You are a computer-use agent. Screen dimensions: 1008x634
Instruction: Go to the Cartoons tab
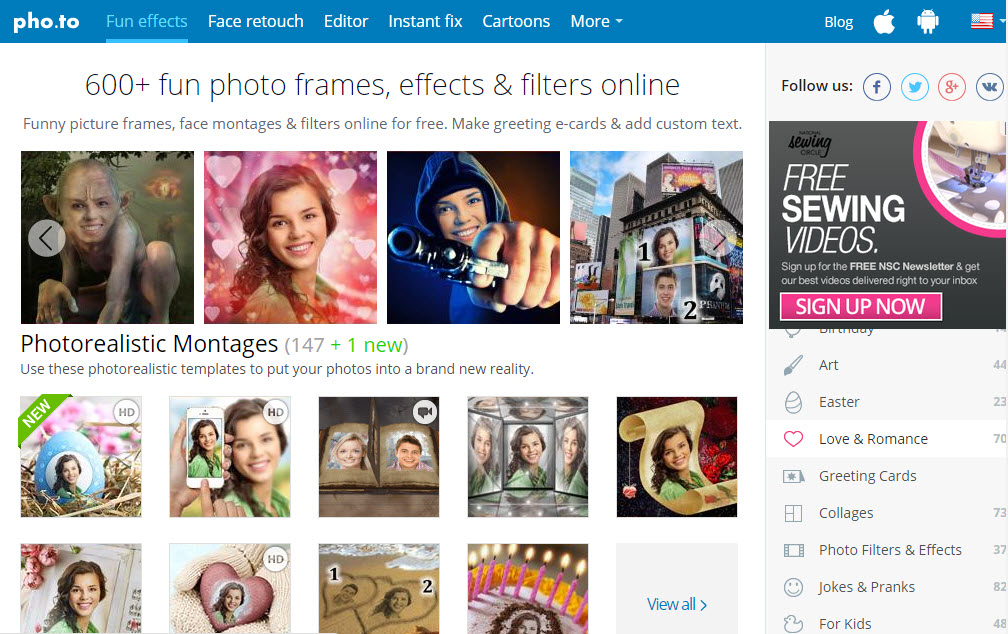pos(516,21)
